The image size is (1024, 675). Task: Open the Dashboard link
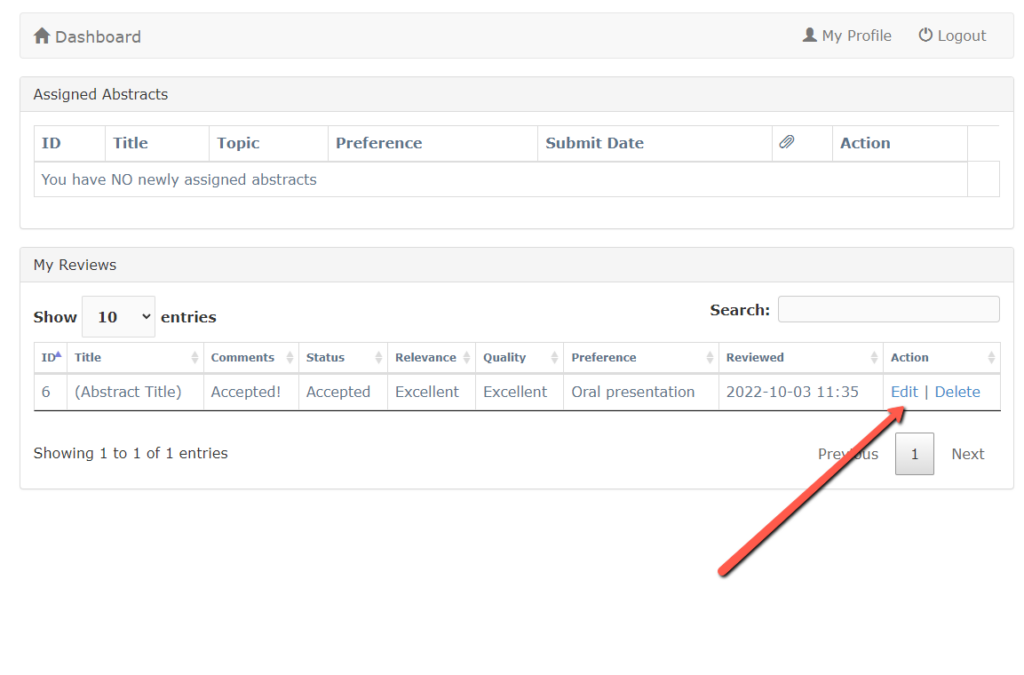click(x=88, y=36)
